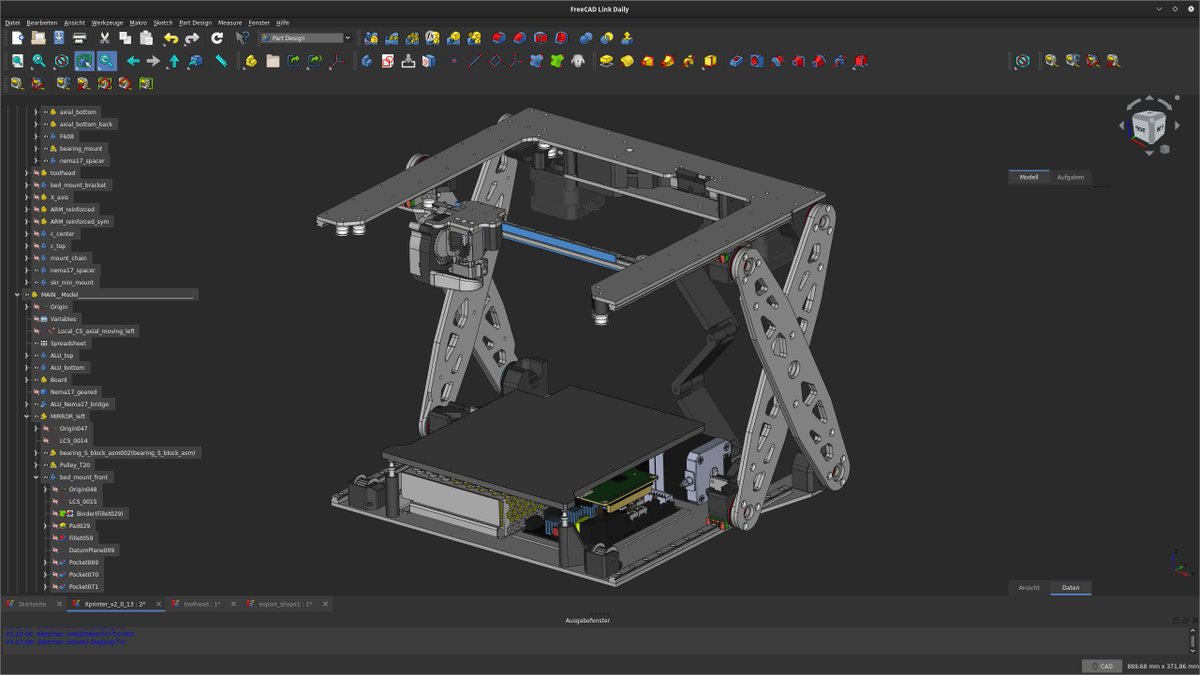Screen dimensions: 1200x675
Task: Toggle visibility eye of ALU_top
Action: pos(36,355)
